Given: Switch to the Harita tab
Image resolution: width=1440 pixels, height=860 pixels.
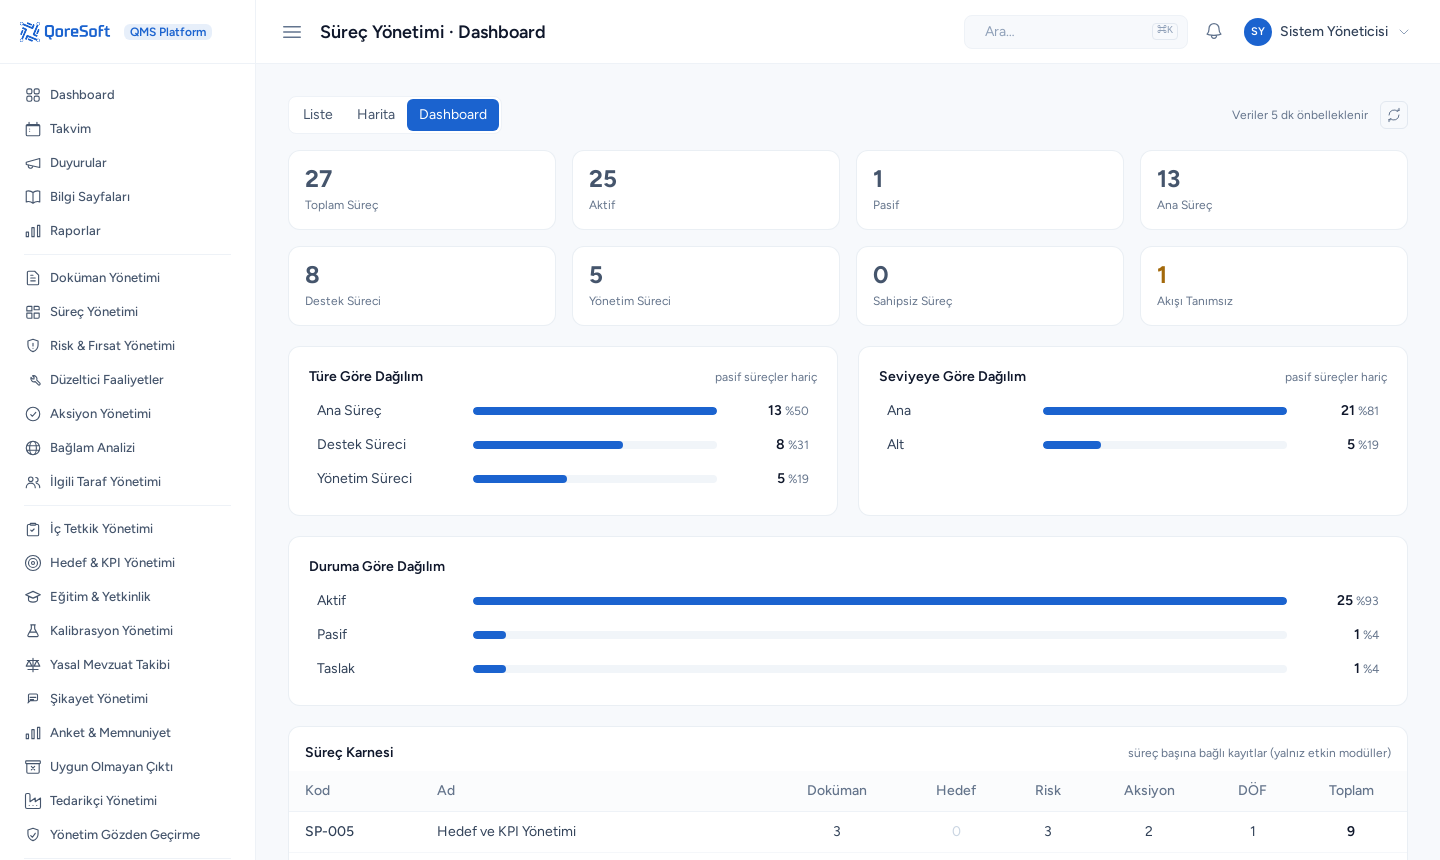Looking at the screenshot, I should coord(376,115).
